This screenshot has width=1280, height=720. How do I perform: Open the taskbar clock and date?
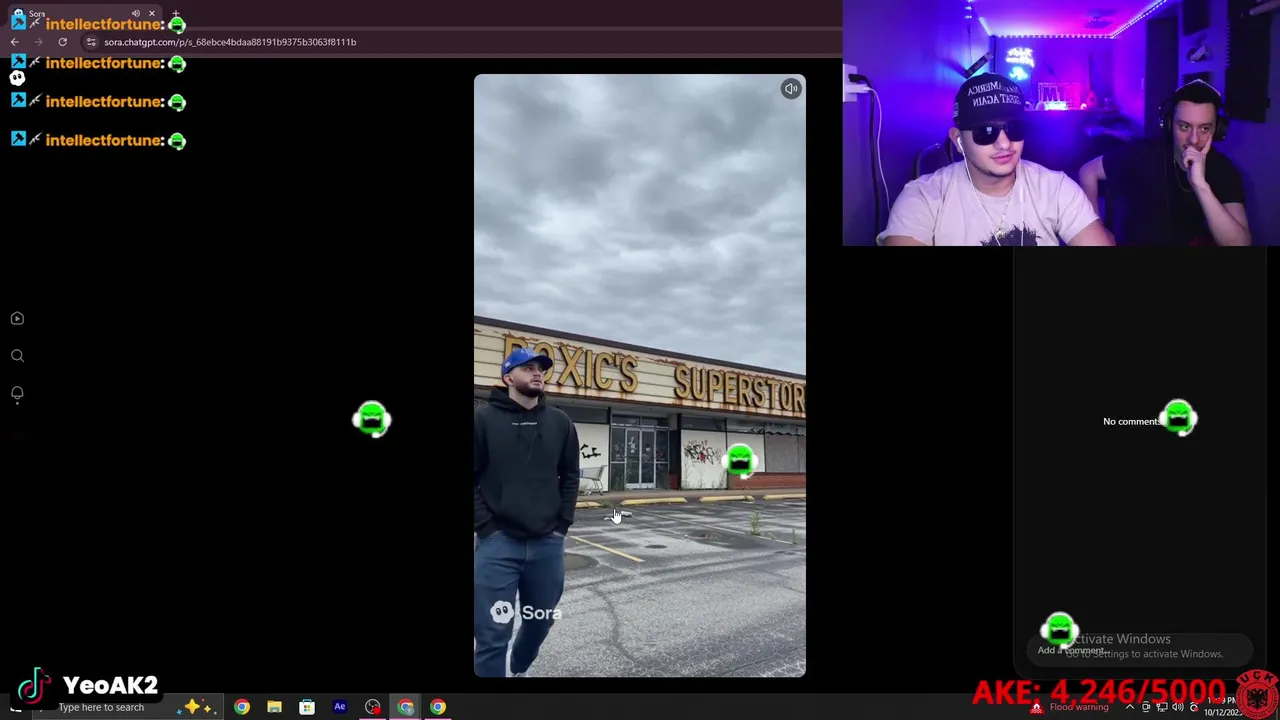coord(1222,707)
